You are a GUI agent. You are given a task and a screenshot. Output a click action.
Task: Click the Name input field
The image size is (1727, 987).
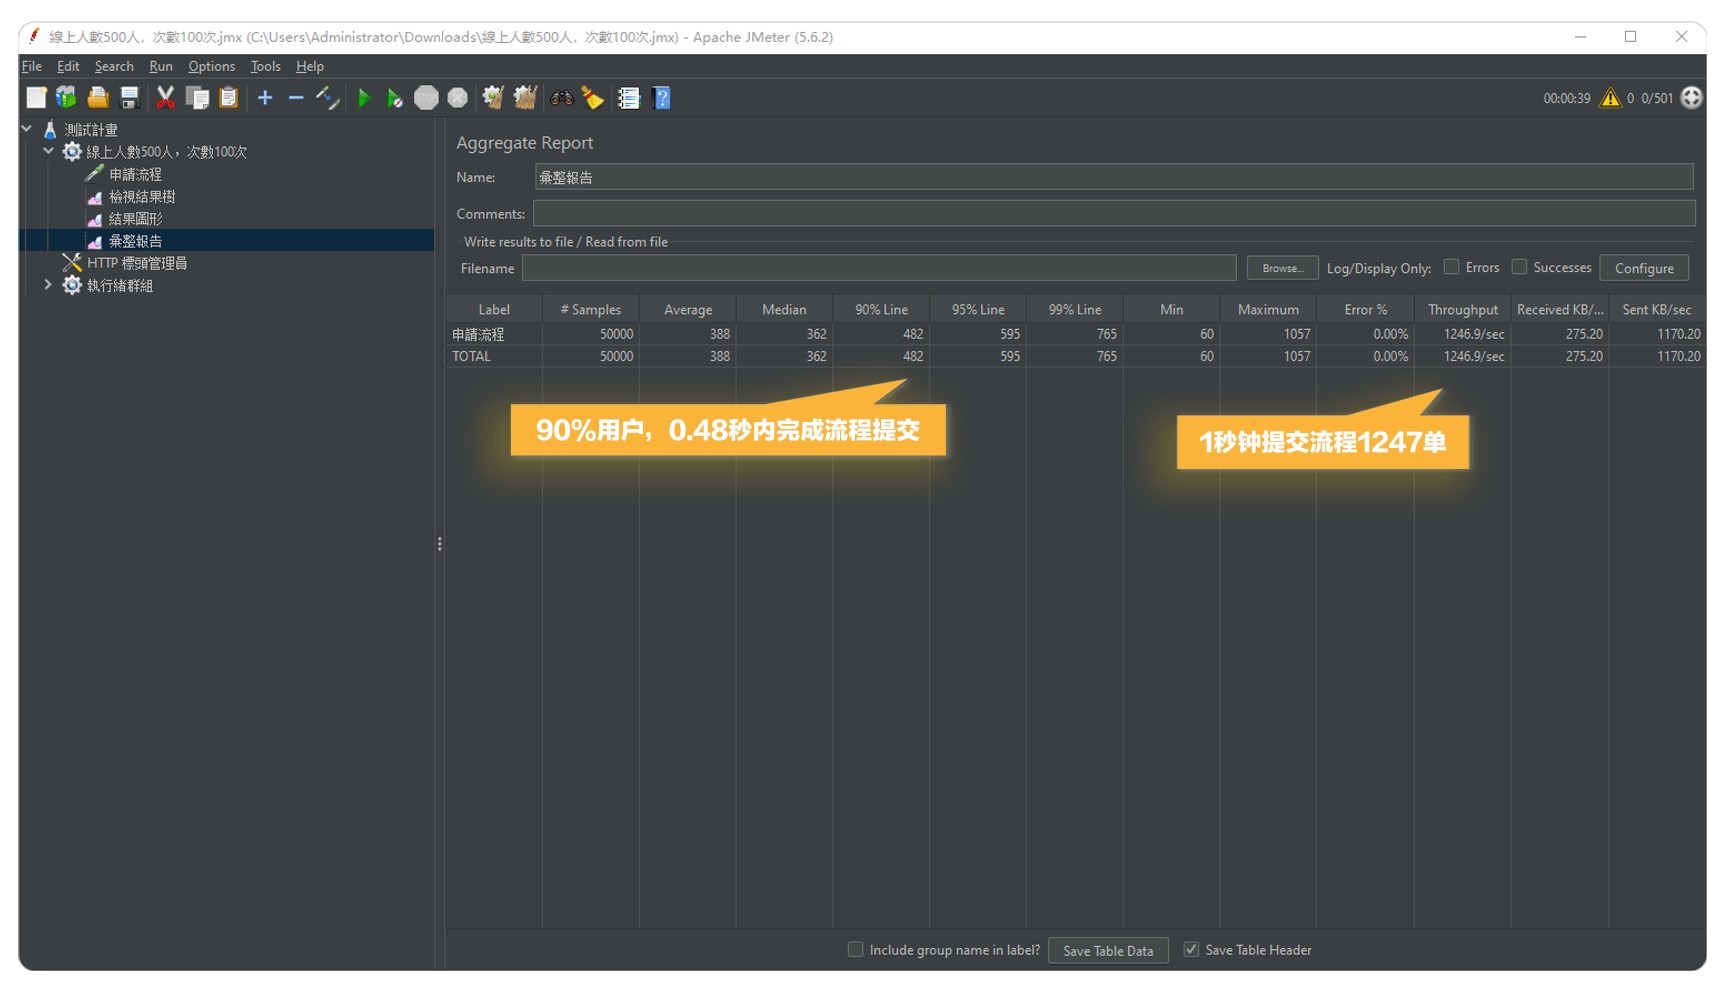tap(1114, 177)
